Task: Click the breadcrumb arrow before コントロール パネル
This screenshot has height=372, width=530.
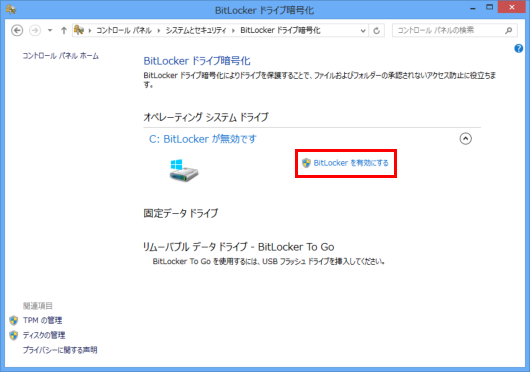Action: pyautogui.click(x=90, y=31)
